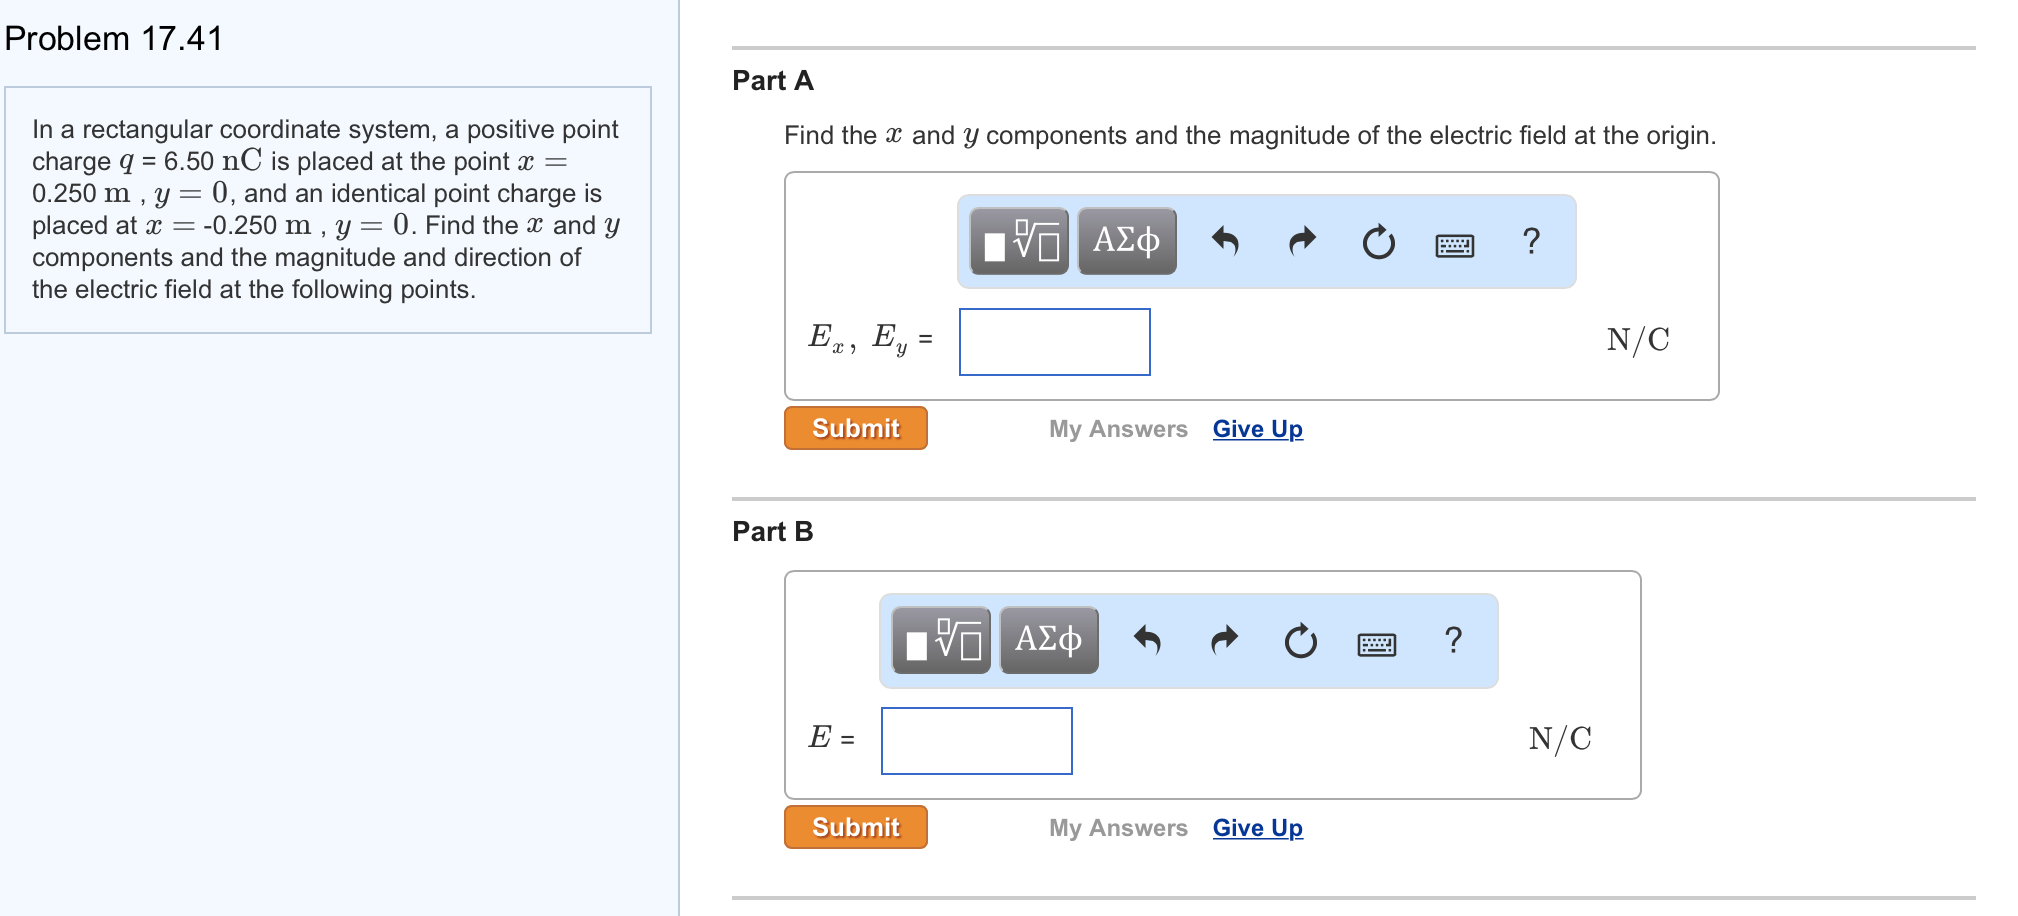Viewport: 2018px width, 916px height.
Task: Open the math templates button in Part A
Action: coord(1019,241)
